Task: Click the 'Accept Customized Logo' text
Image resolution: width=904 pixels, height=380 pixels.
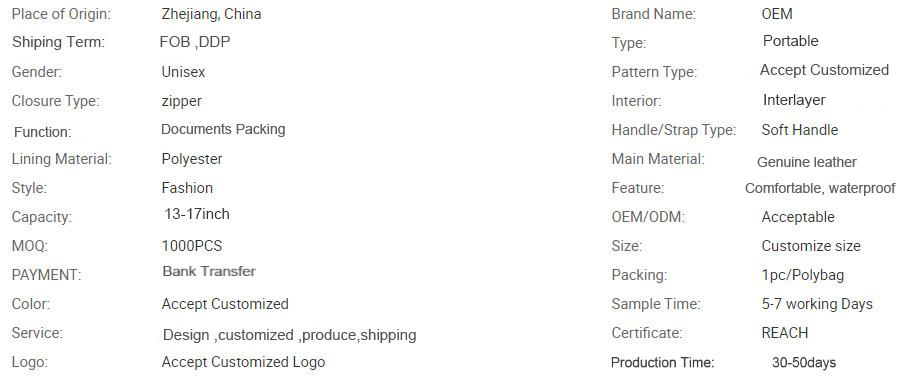Action: (243, 362)
